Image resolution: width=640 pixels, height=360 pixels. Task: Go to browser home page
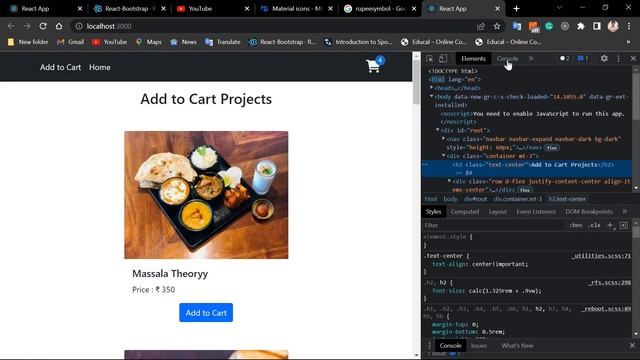pos(59,26)
